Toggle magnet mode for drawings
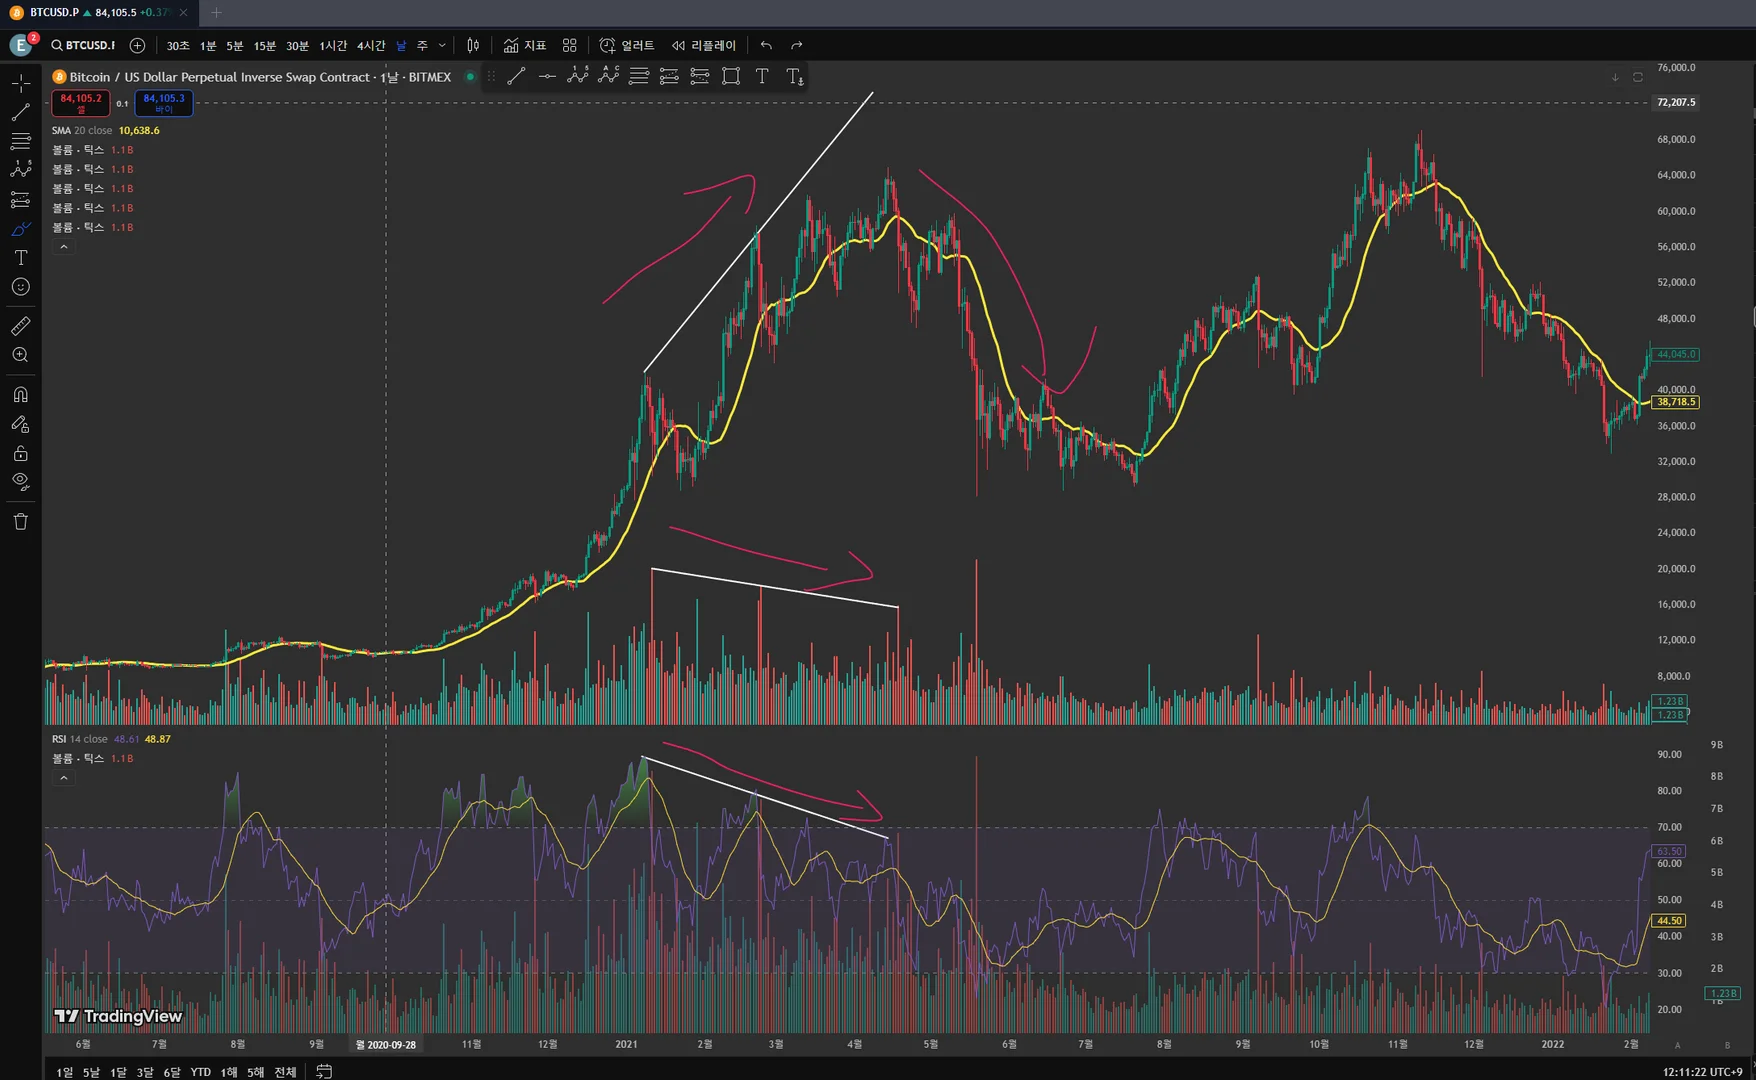This screenshot has width=1756, height=1080. (x=20, y=394)
